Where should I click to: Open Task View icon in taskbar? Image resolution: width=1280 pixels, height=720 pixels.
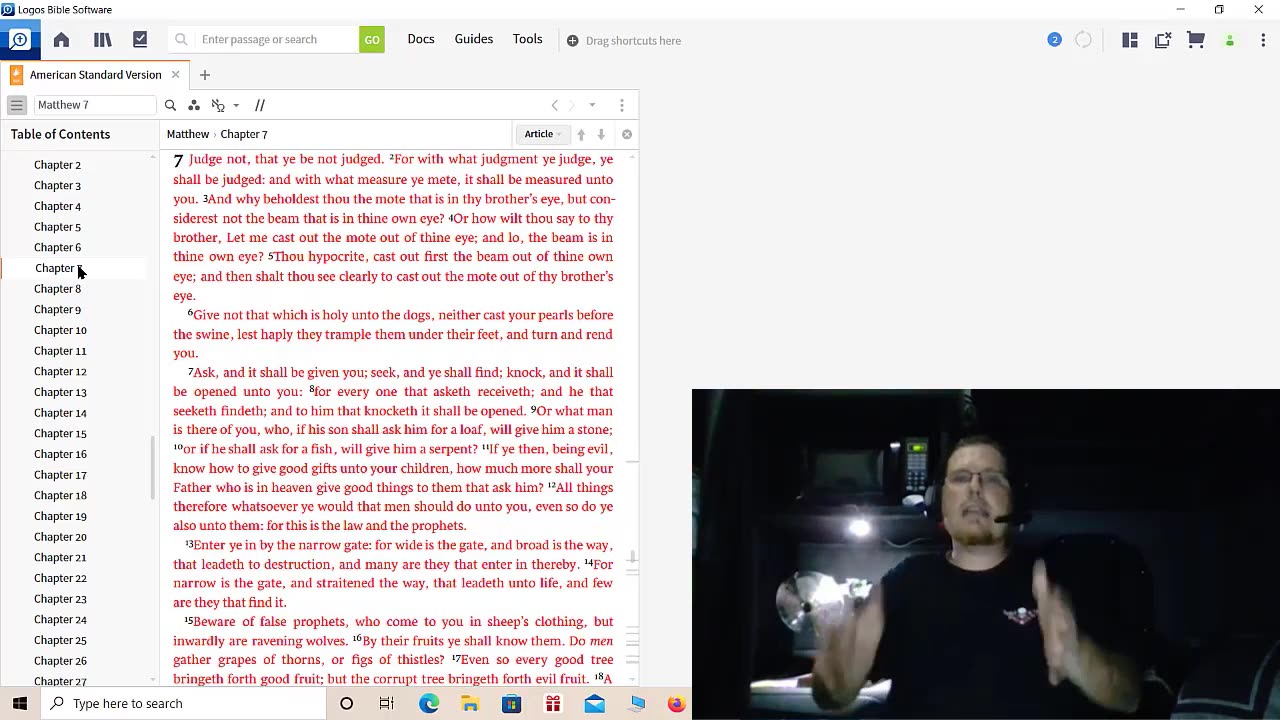387,704
